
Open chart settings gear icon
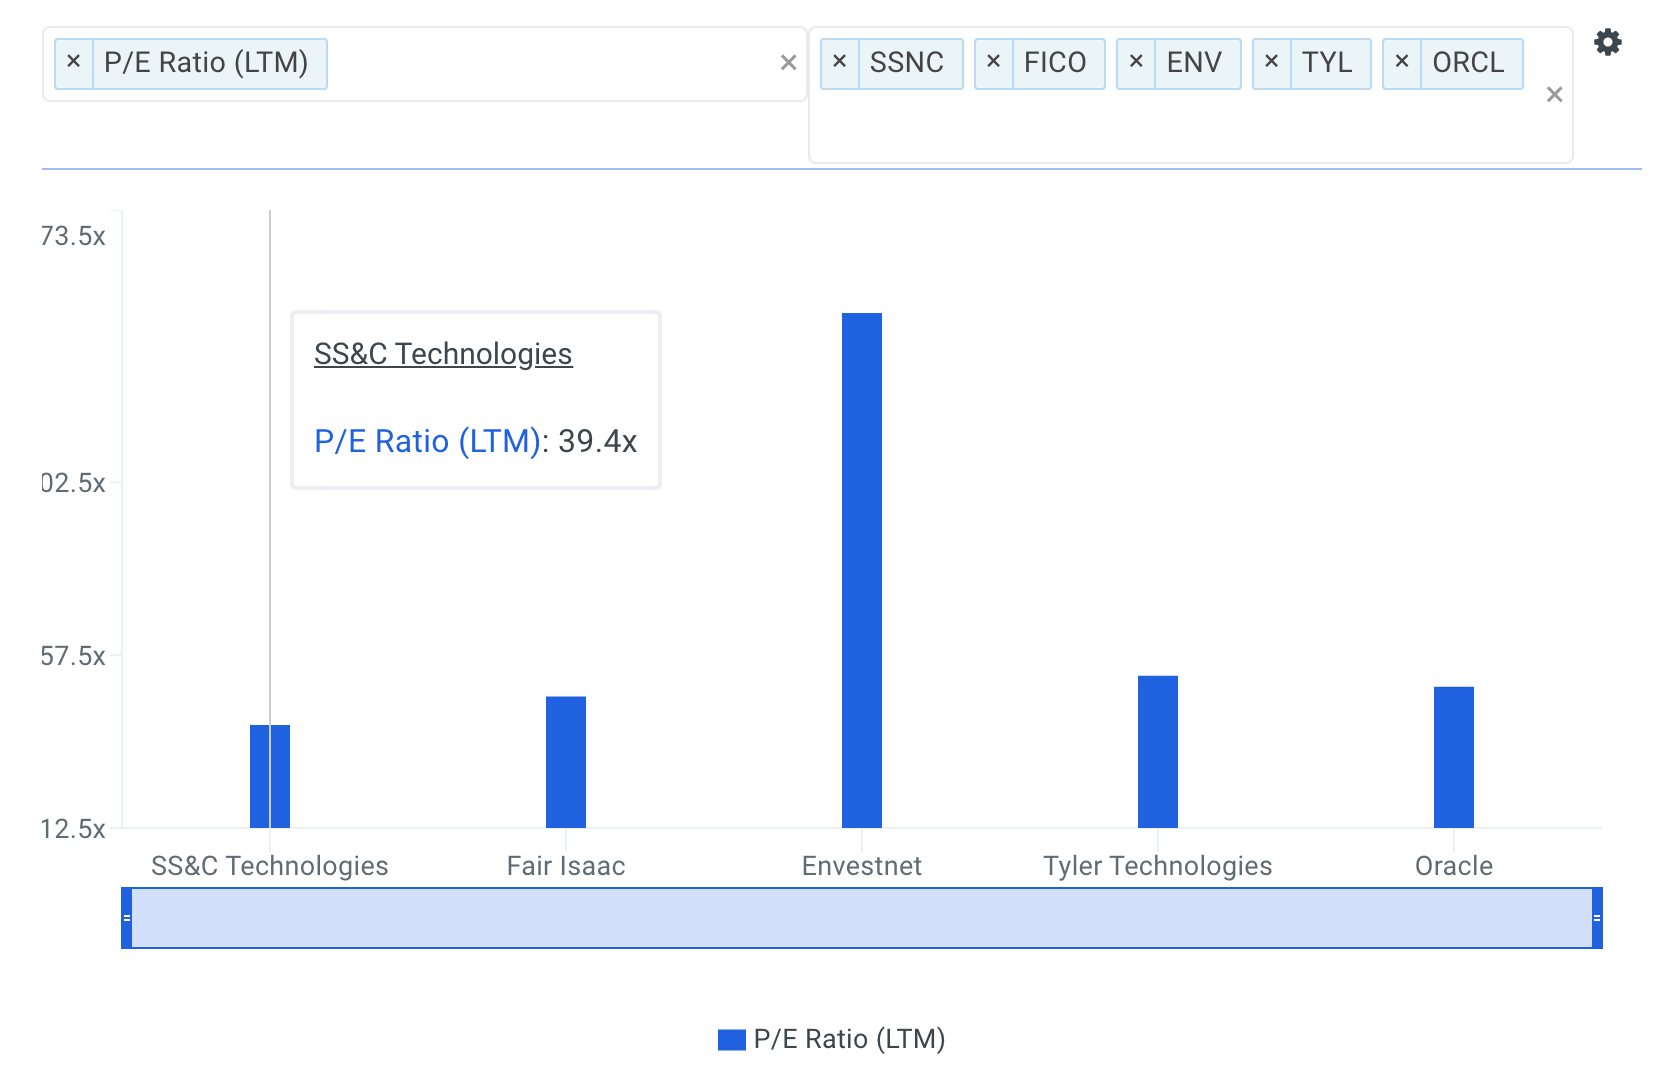[1607, 42]
